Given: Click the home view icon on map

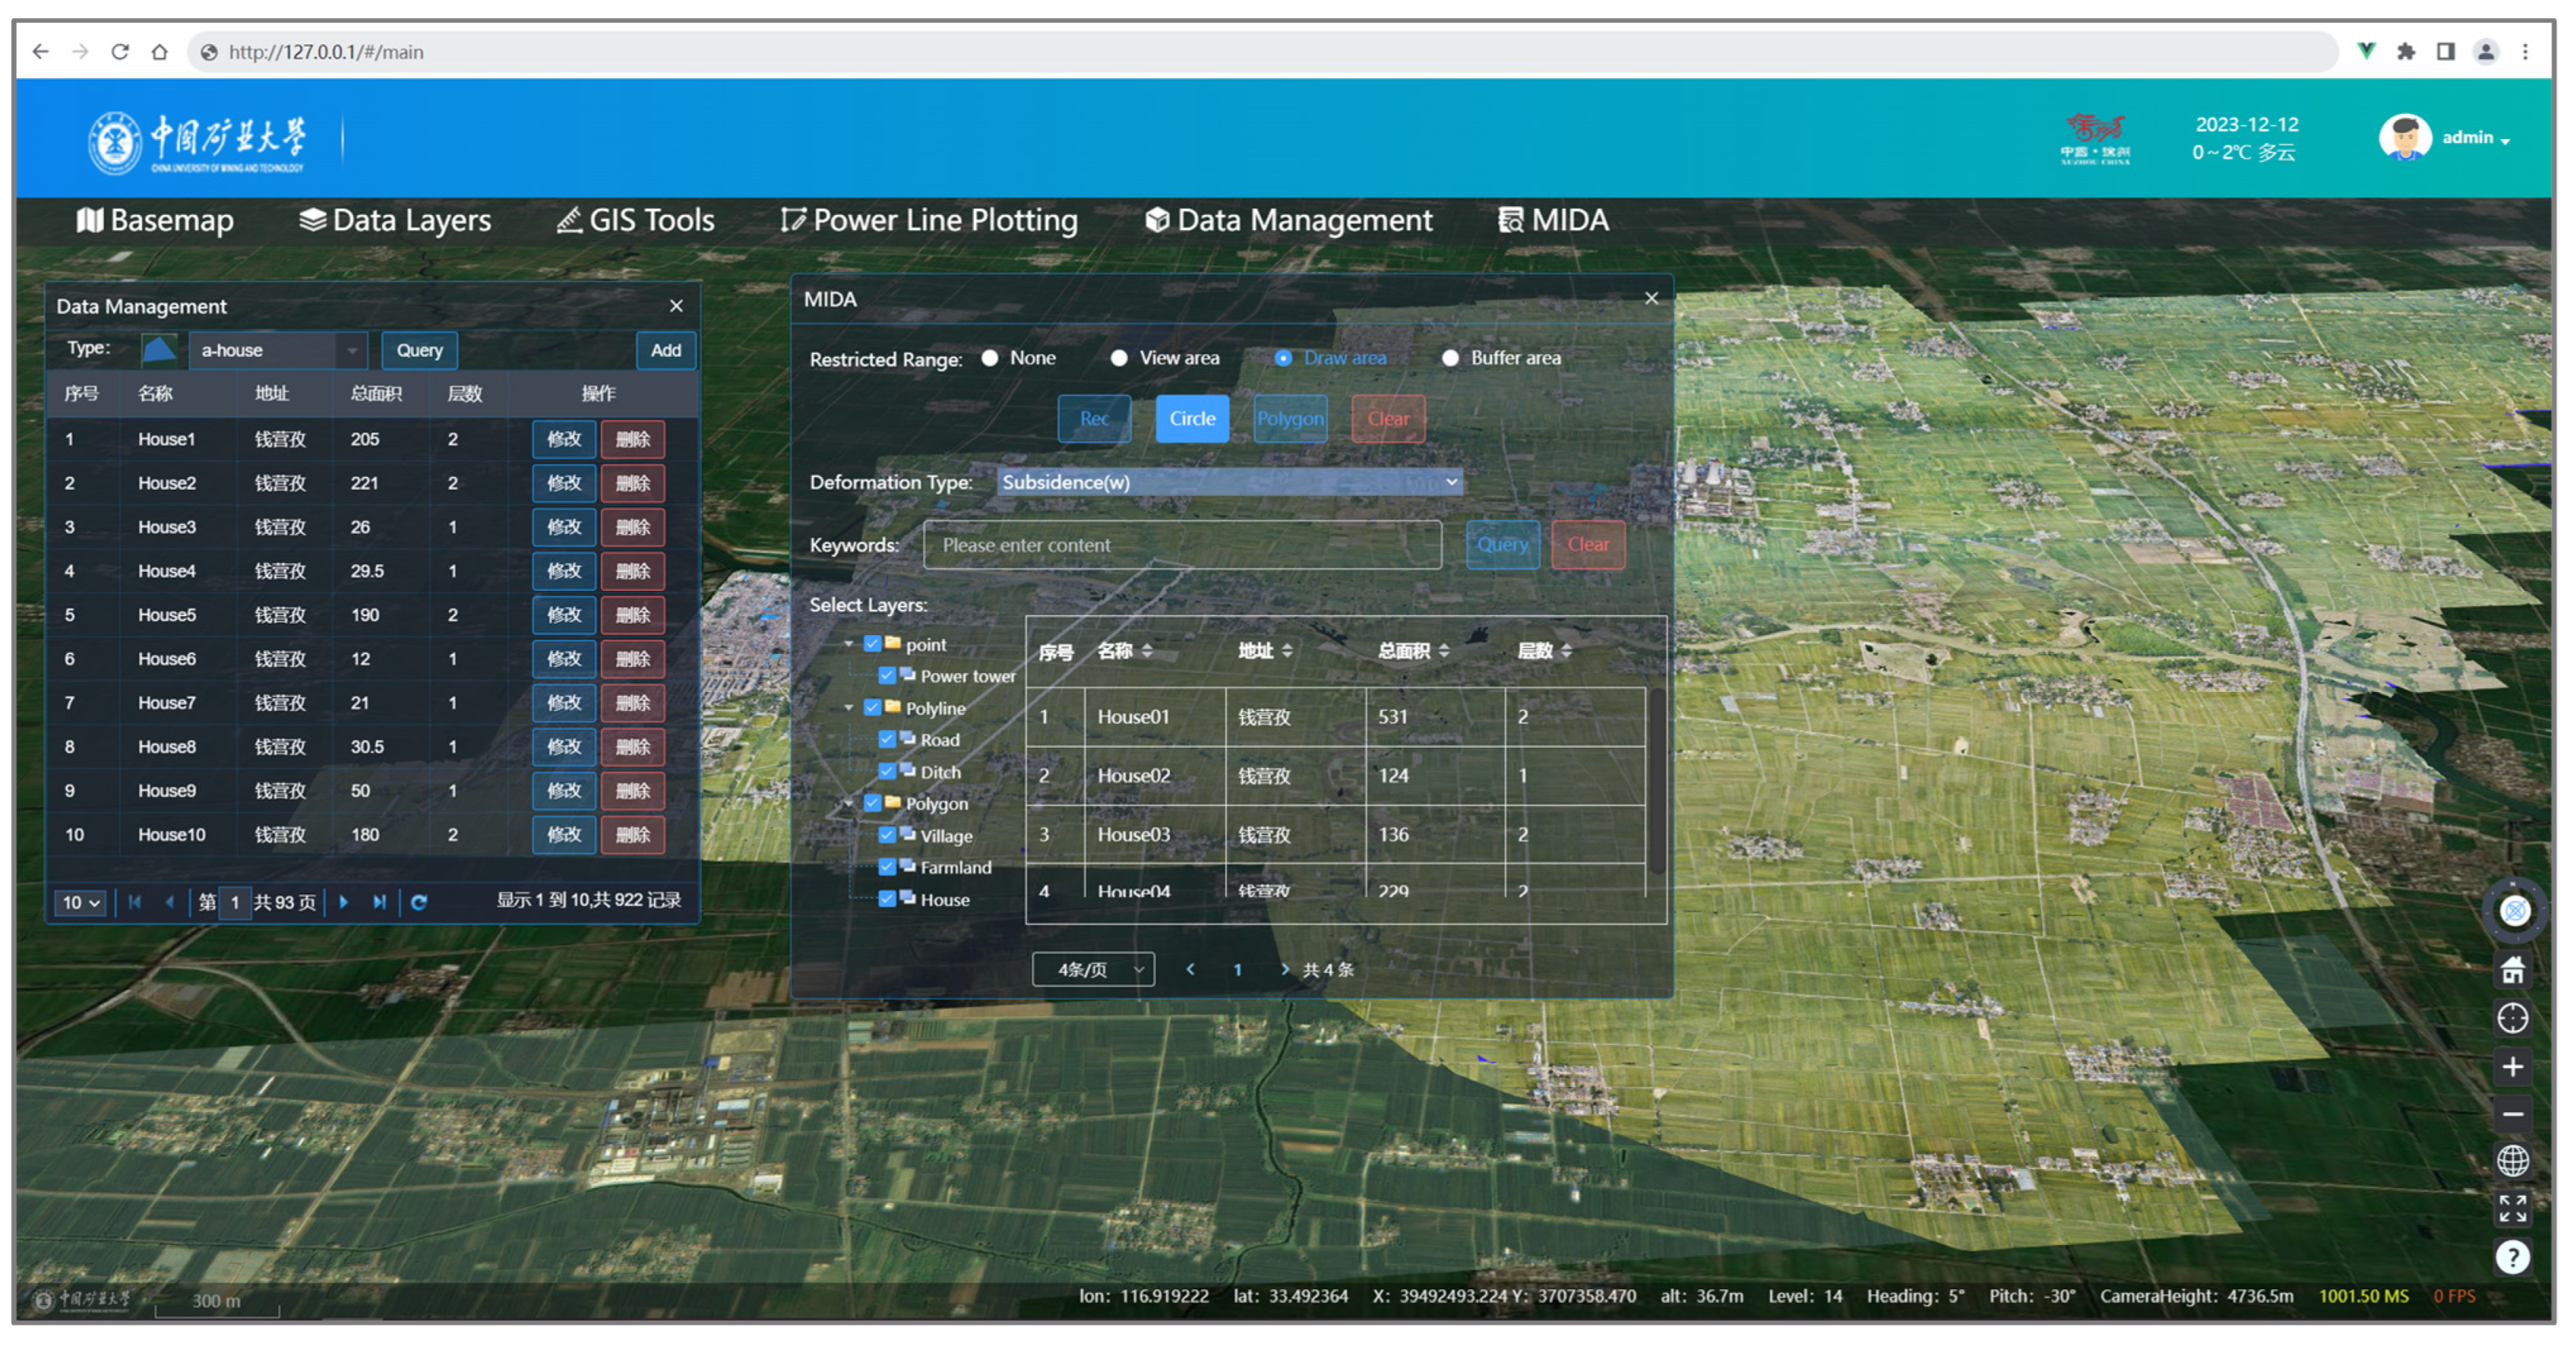Looking at the screenshot, I should [x=2512, y=969].
